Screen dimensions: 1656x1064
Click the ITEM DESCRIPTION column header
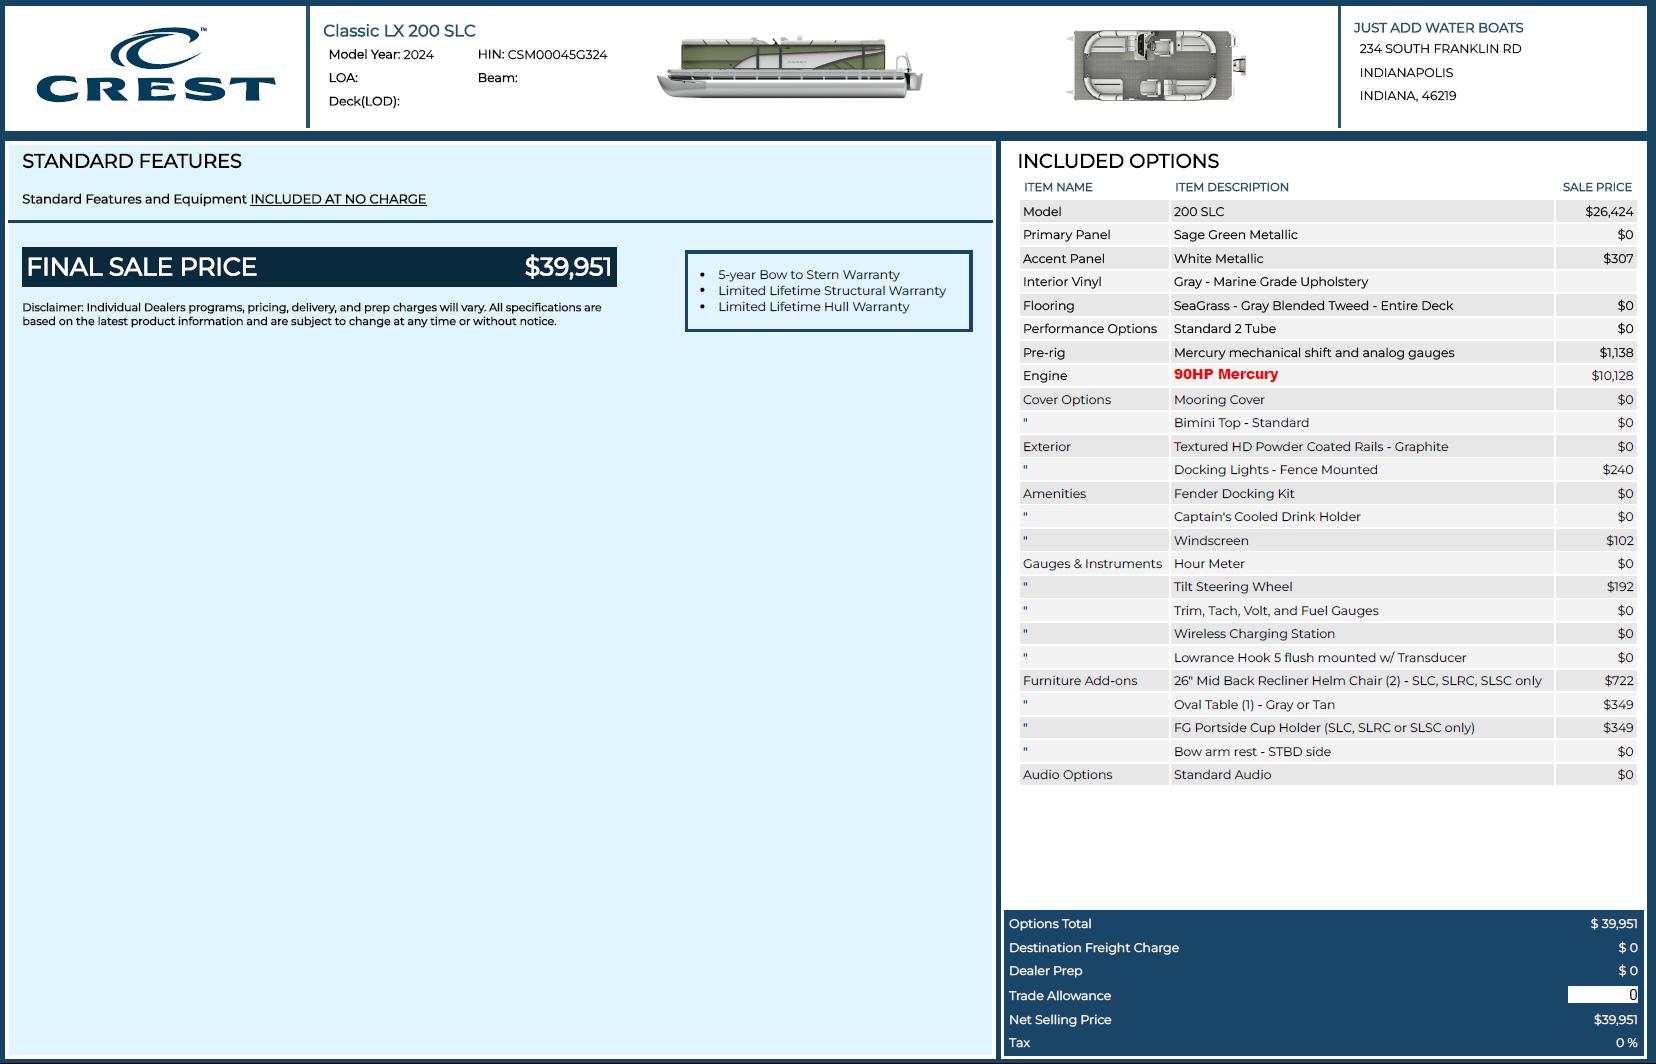(1231, 187)
